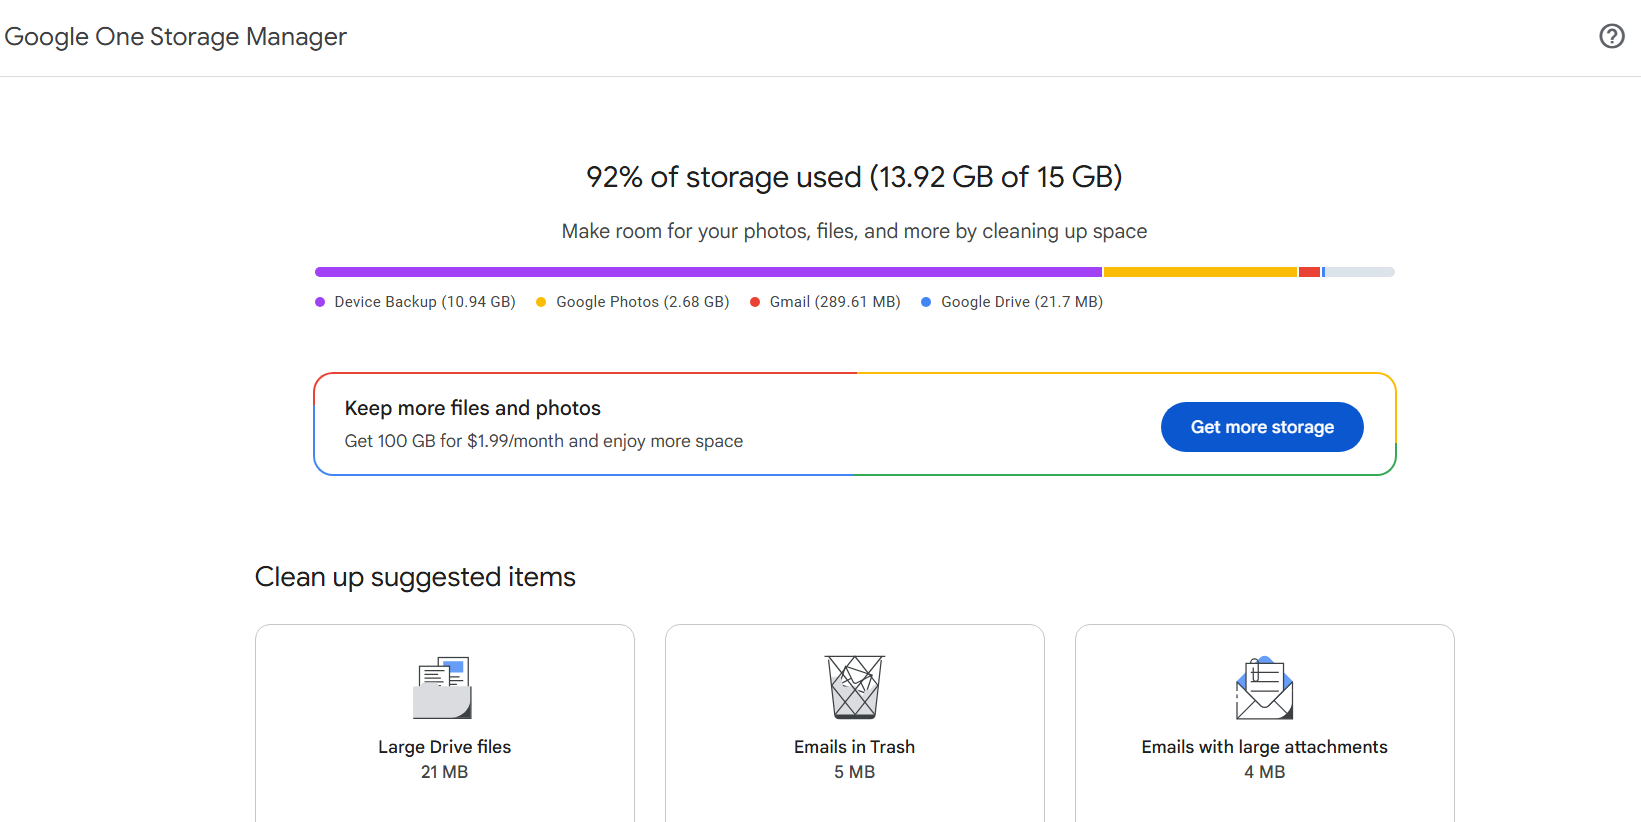Open the Emails in Trash card title
This screenshot has width=1641, height=822.
tap(854, 747)
